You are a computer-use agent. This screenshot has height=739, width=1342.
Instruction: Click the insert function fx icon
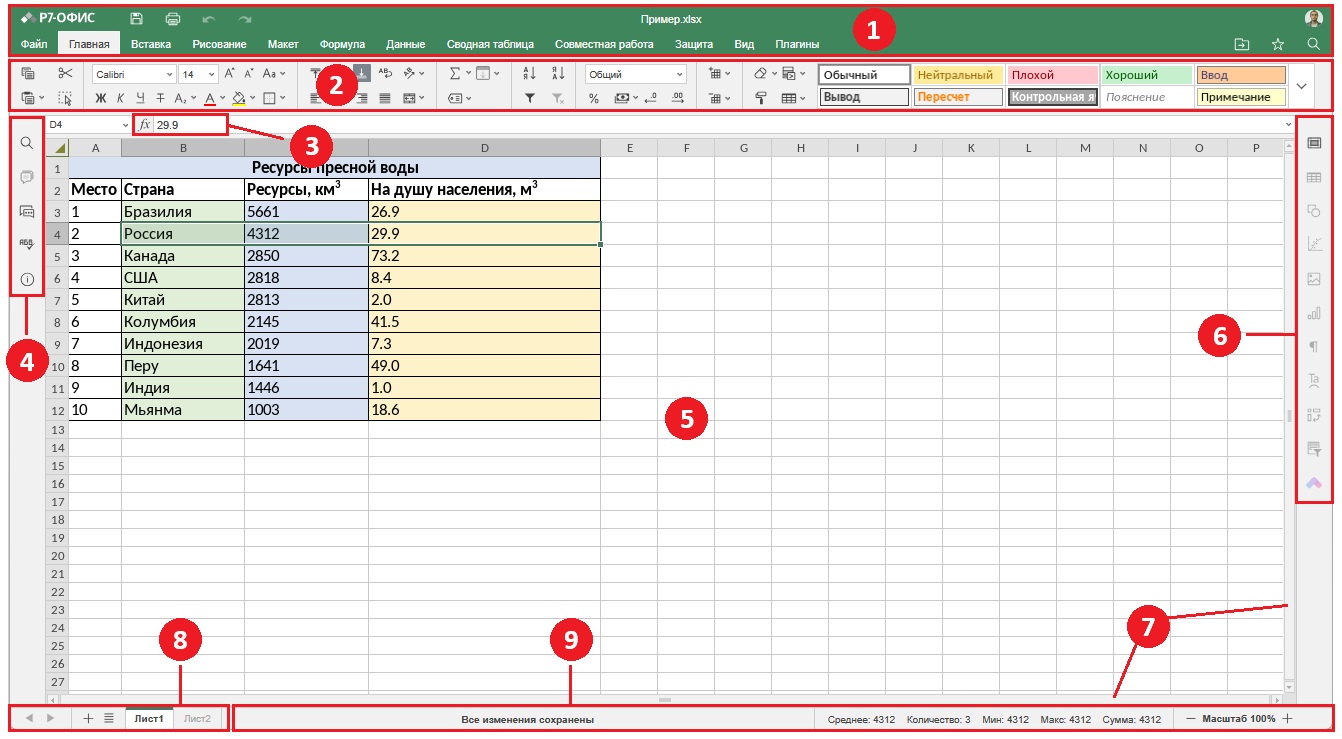(144, 125)
